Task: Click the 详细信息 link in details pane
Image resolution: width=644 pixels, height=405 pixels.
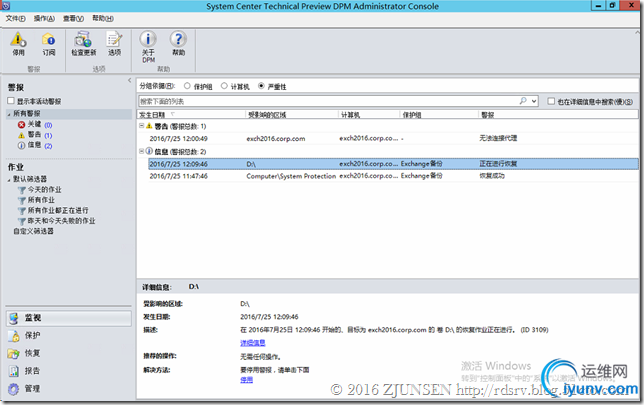Action: tap(253, 343)
